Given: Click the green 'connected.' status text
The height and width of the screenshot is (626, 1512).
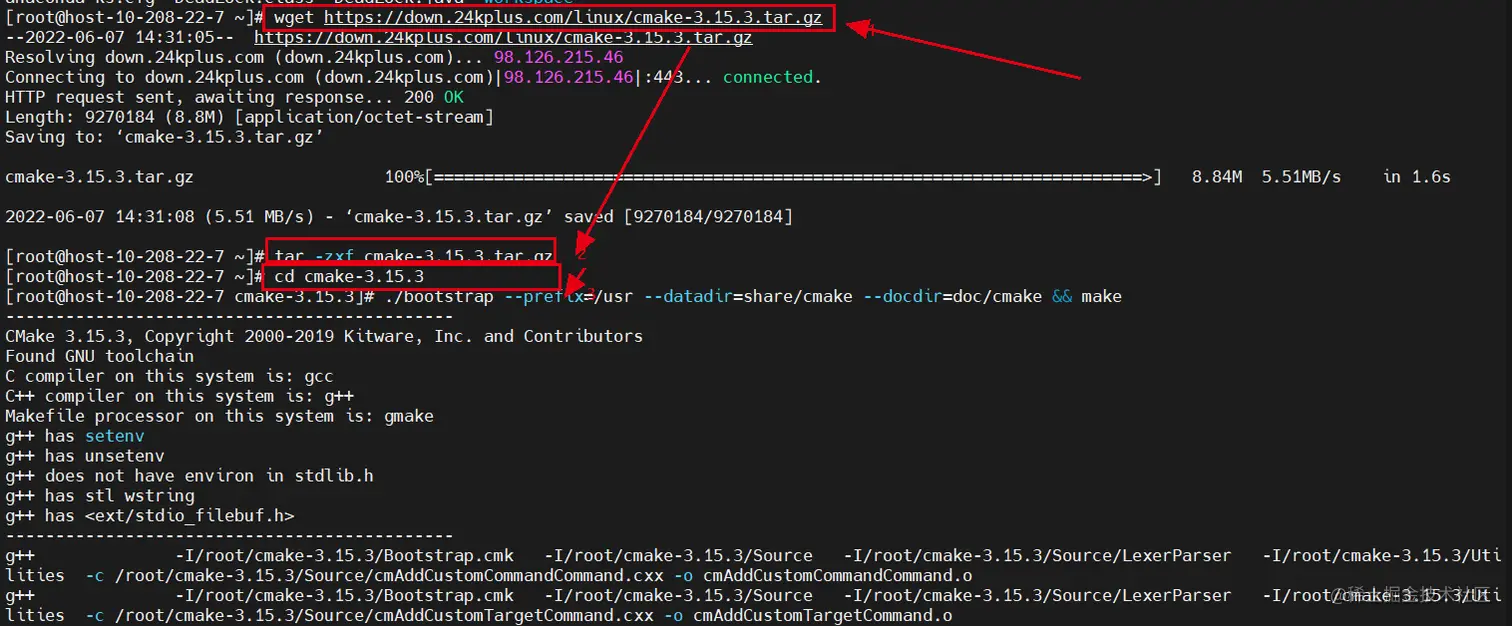Looking at the screenshot, I should click(x=772, y=77).
